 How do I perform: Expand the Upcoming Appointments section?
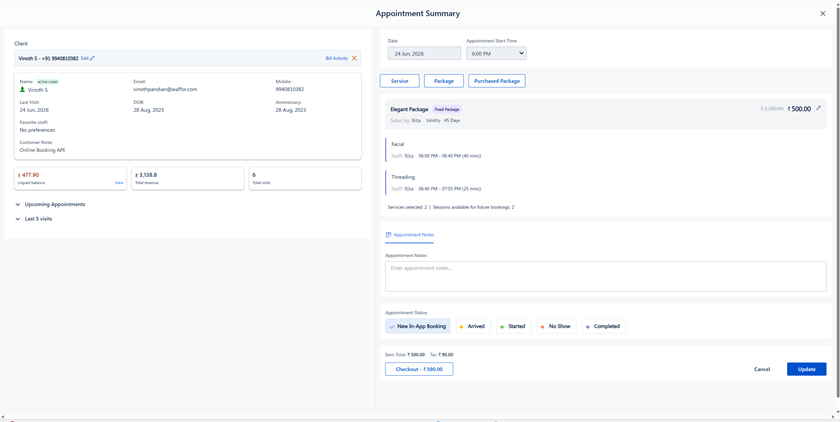50,205
